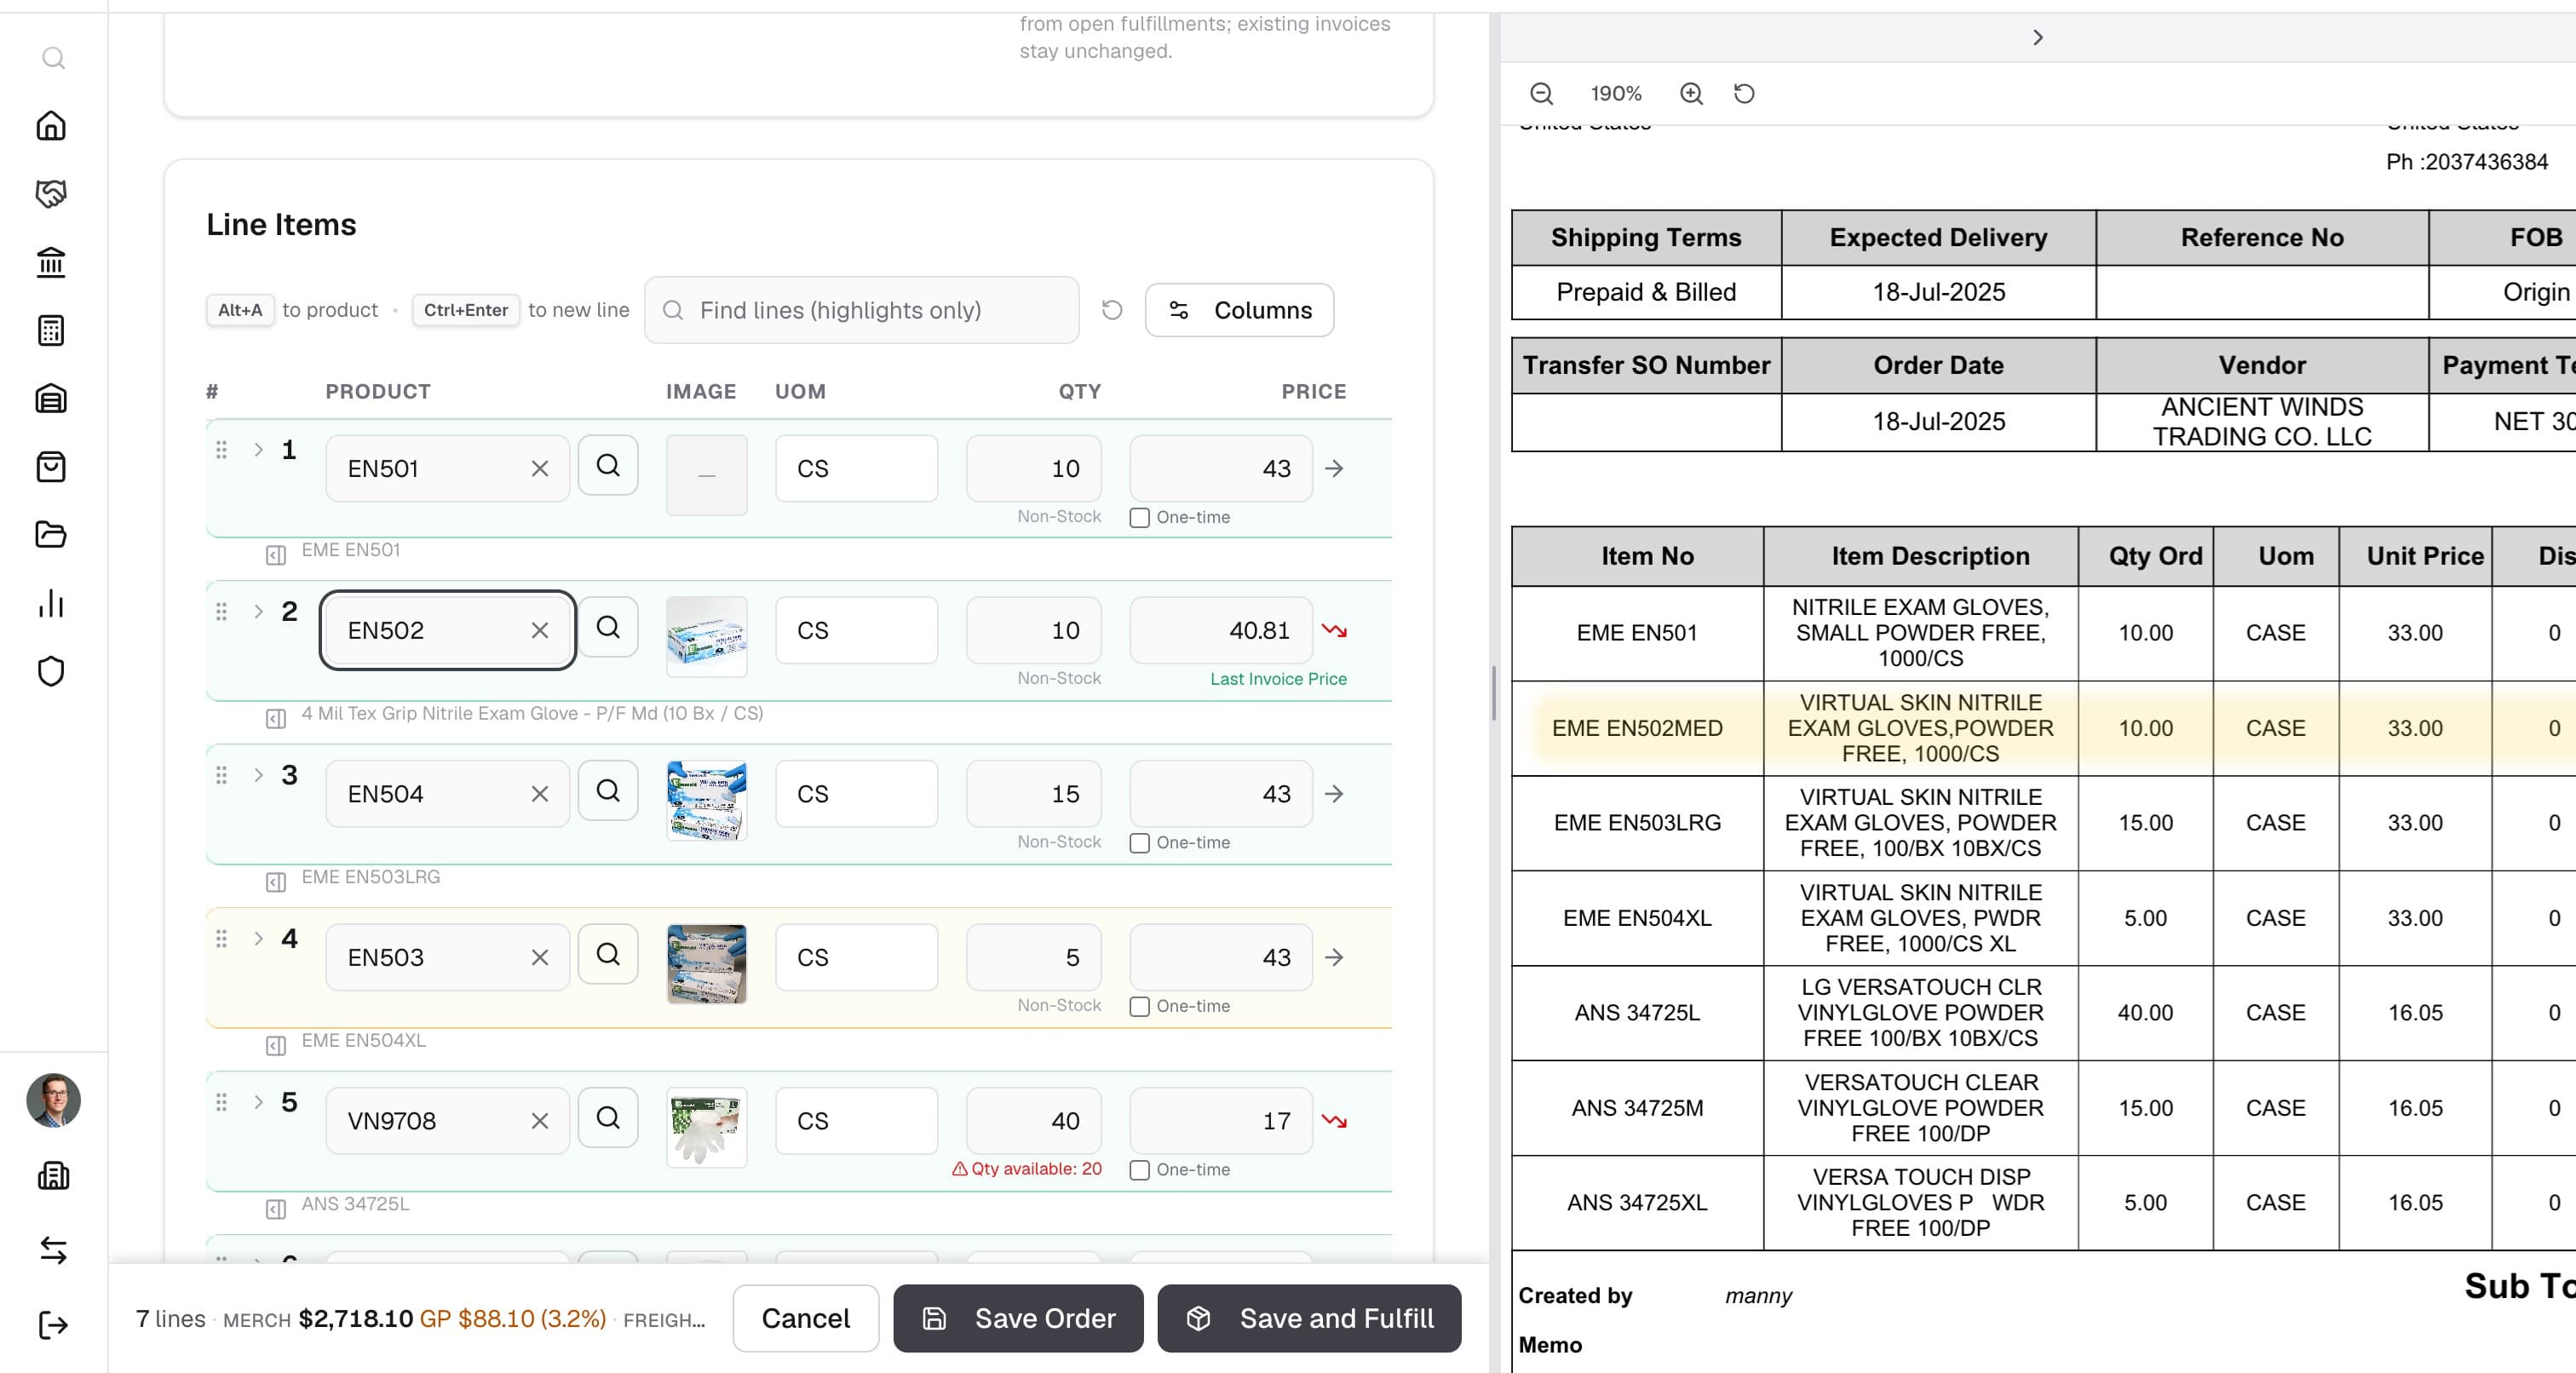The image size is (2576, 1373).
Task: Click the price trend arrow on the EN502 line
Action: point(1334,630)
